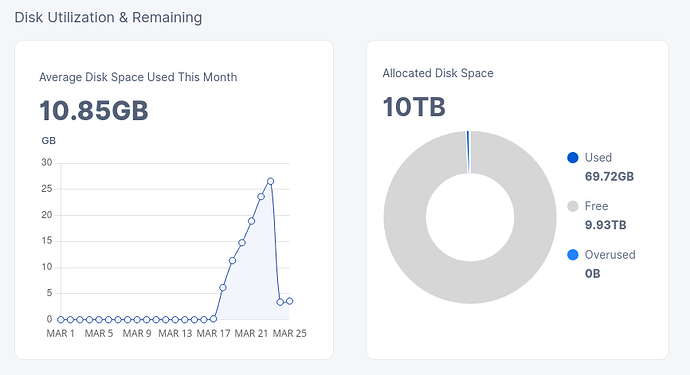Click the data point near 15 GB
Viewport: 690px width, 375px height.
[x=242, y=243]
